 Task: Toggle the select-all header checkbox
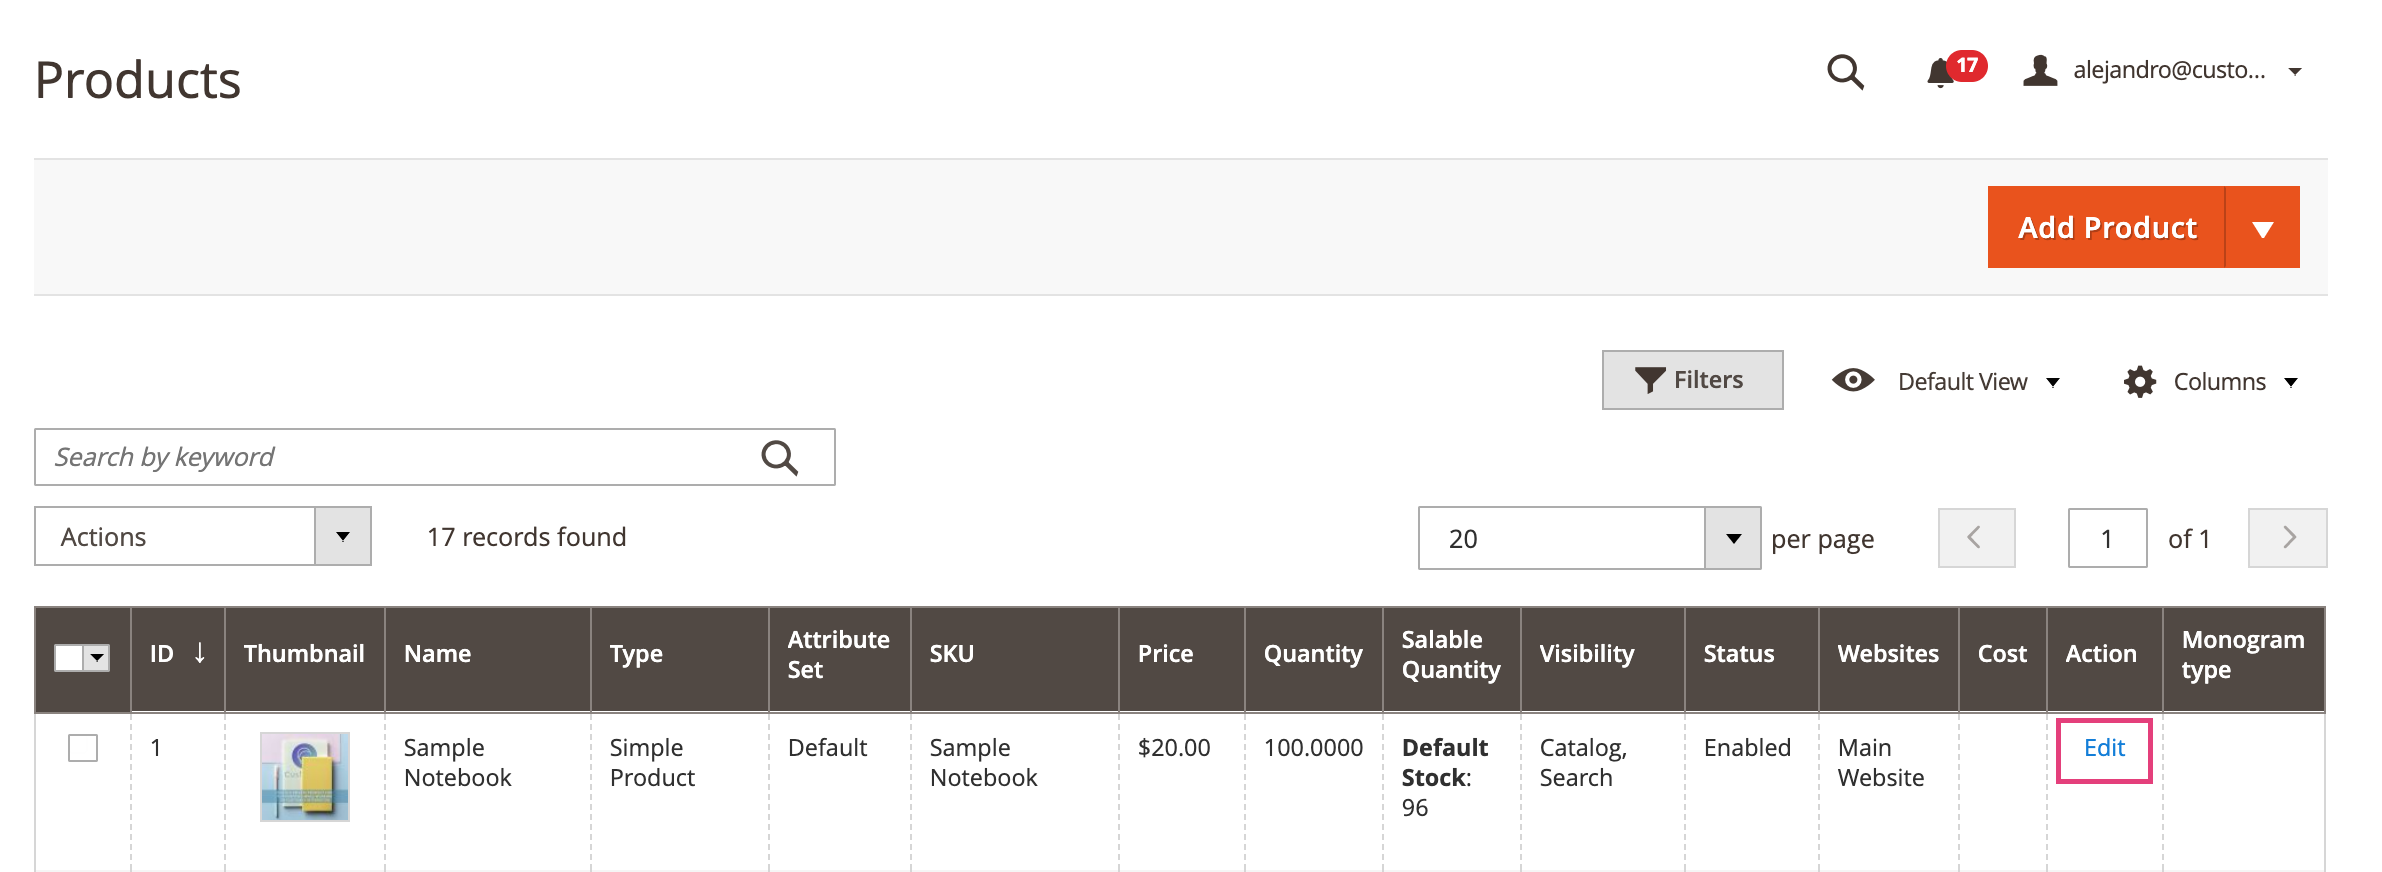click(69, 657)
